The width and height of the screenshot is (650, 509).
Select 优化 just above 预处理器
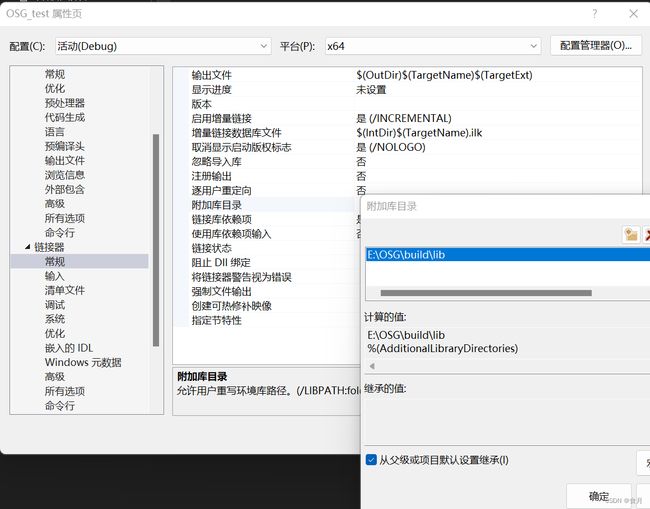(55, 88)
